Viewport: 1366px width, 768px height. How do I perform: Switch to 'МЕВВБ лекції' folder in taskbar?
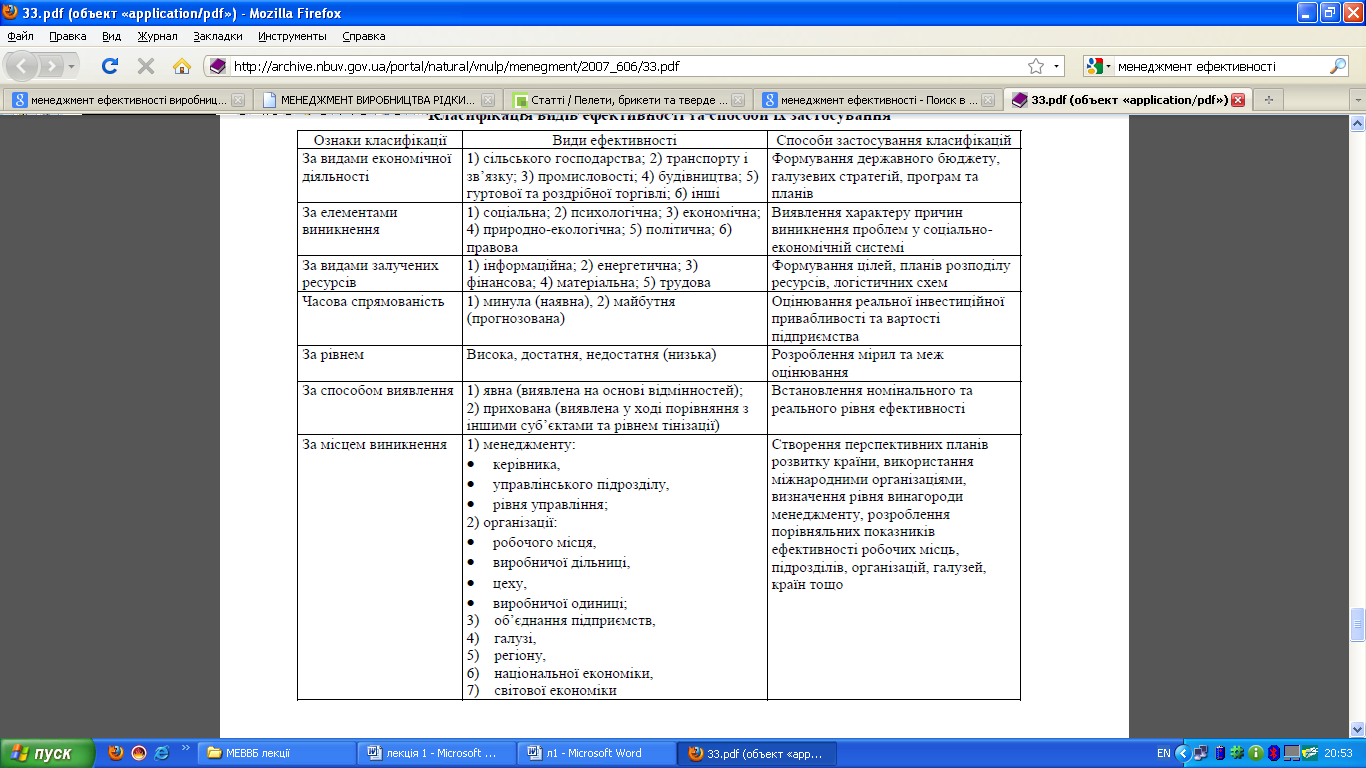coord(277,753)
